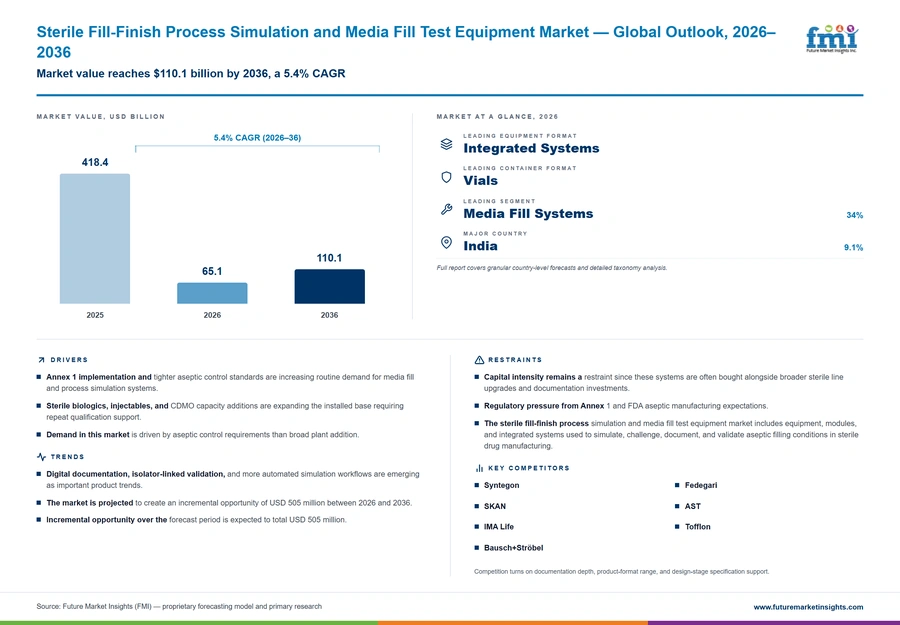Click the Drivers section heading
Image resolution: width=900 pixels, height=625 pixels.
point(69,360)
